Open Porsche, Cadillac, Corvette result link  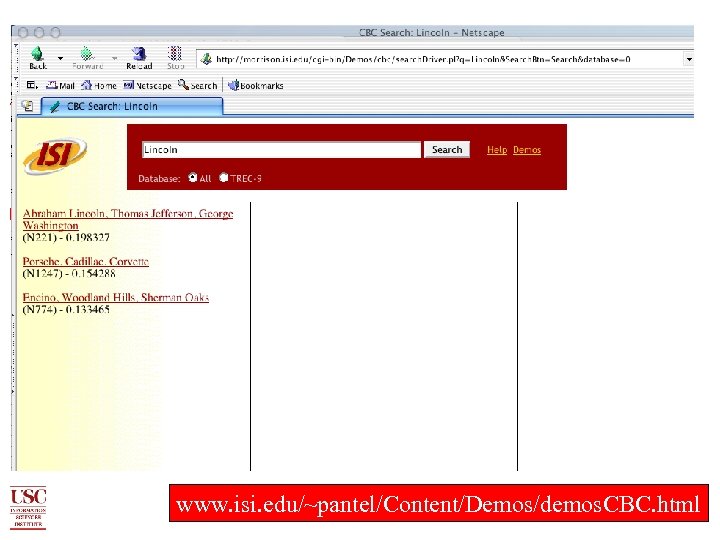coord(85,261)
